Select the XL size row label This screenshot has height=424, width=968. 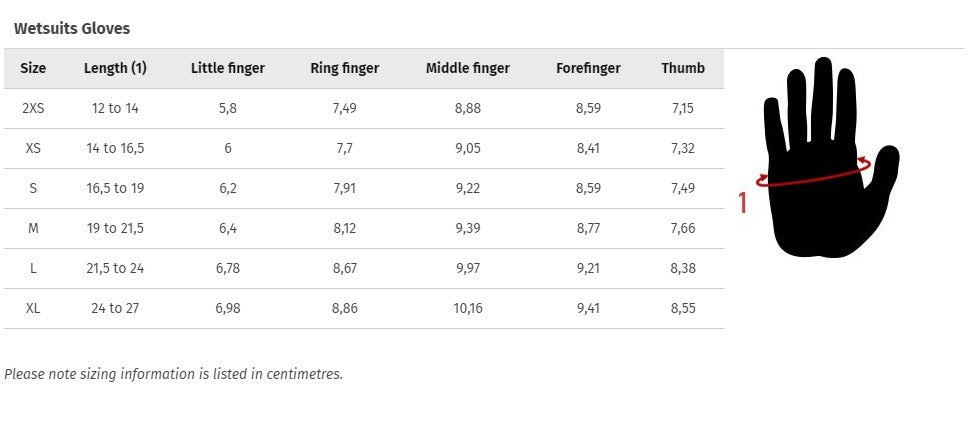coord(33,308)
